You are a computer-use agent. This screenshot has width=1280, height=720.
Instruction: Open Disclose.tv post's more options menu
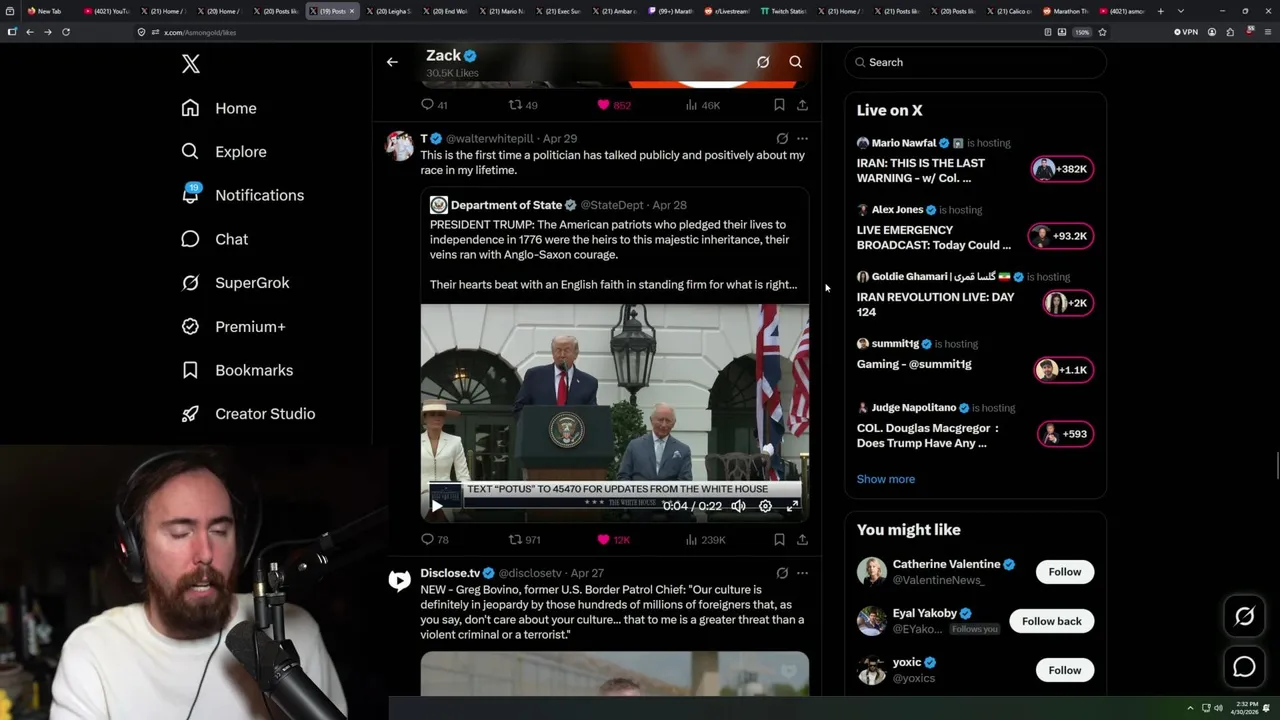click(x=802, y=573)
